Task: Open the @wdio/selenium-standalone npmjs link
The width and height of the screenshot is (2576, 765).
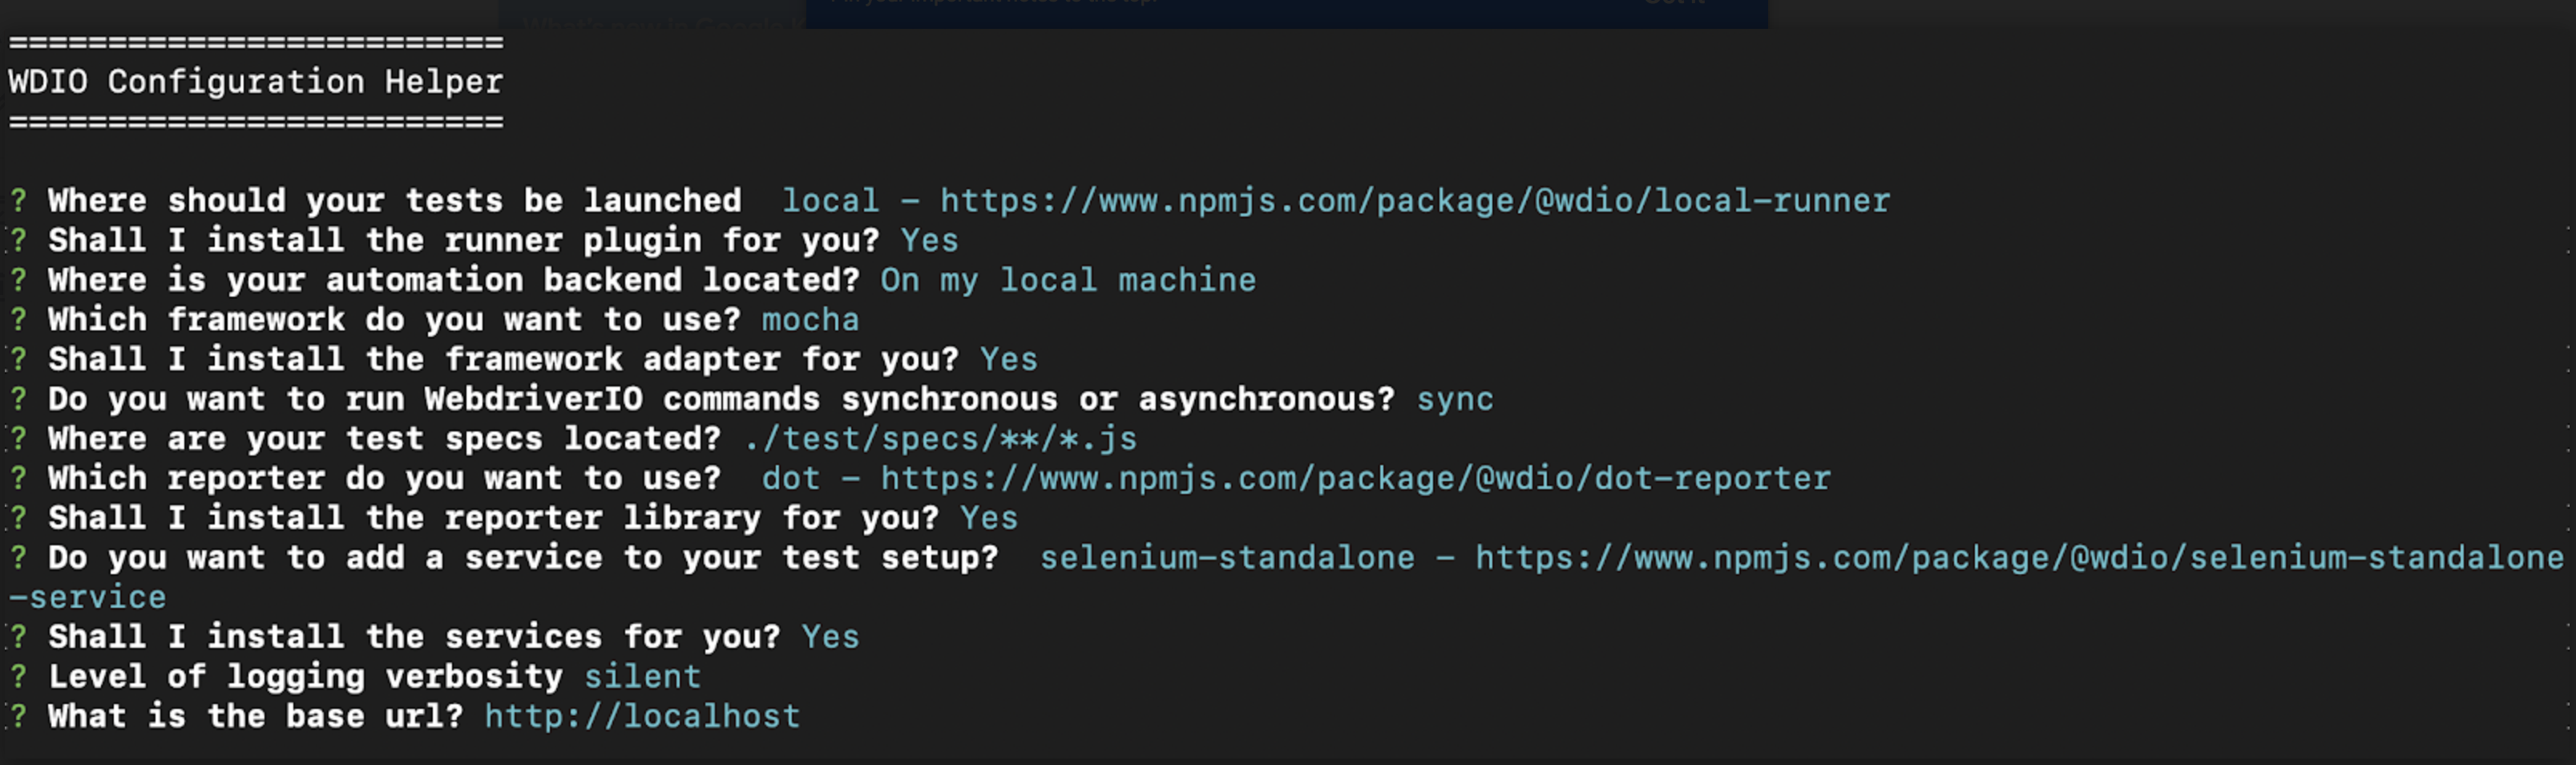Action: coord(2020,557)
